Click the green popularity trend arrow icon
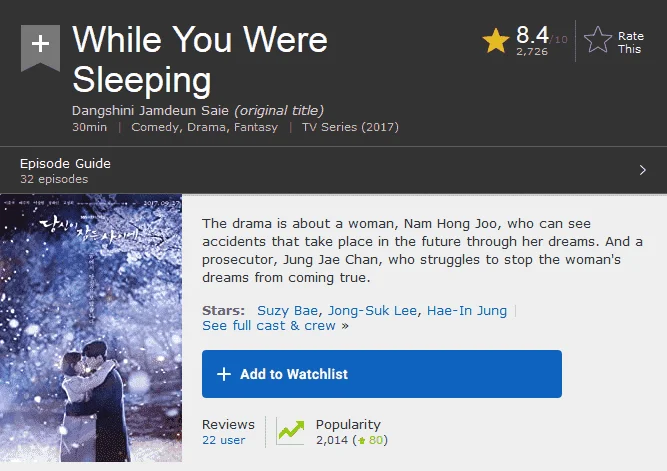The height and width of the screenshot is (471, 667). coord(291,431)
